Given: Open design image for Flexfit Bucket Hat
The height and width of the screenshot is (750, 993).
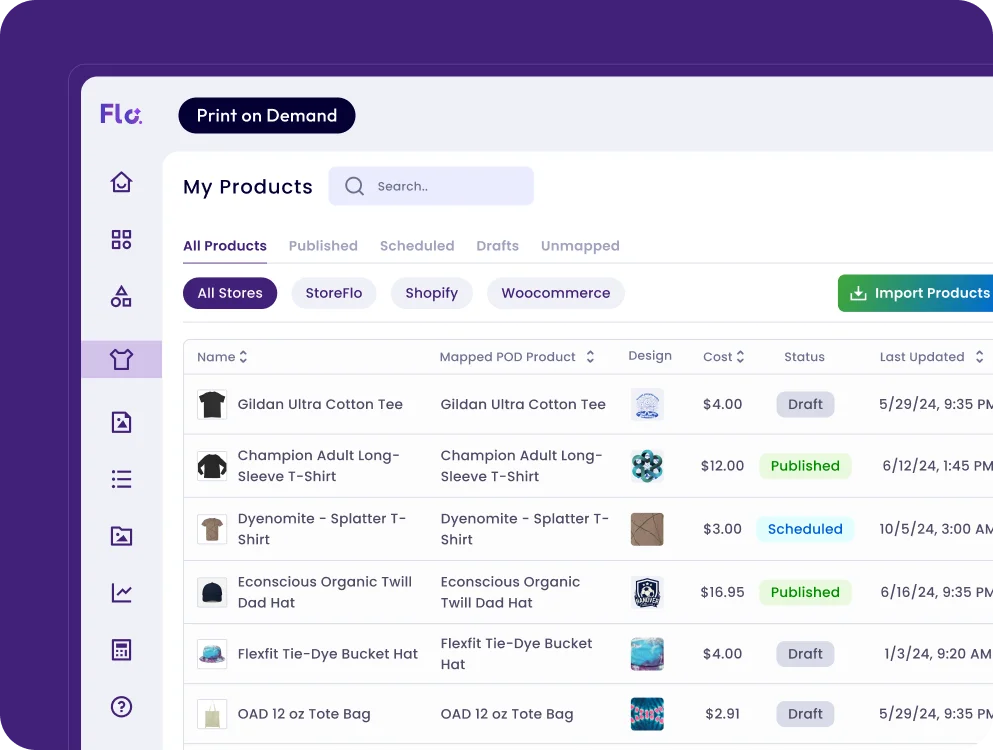Looking at the screenshot, I should click(647, 654).
